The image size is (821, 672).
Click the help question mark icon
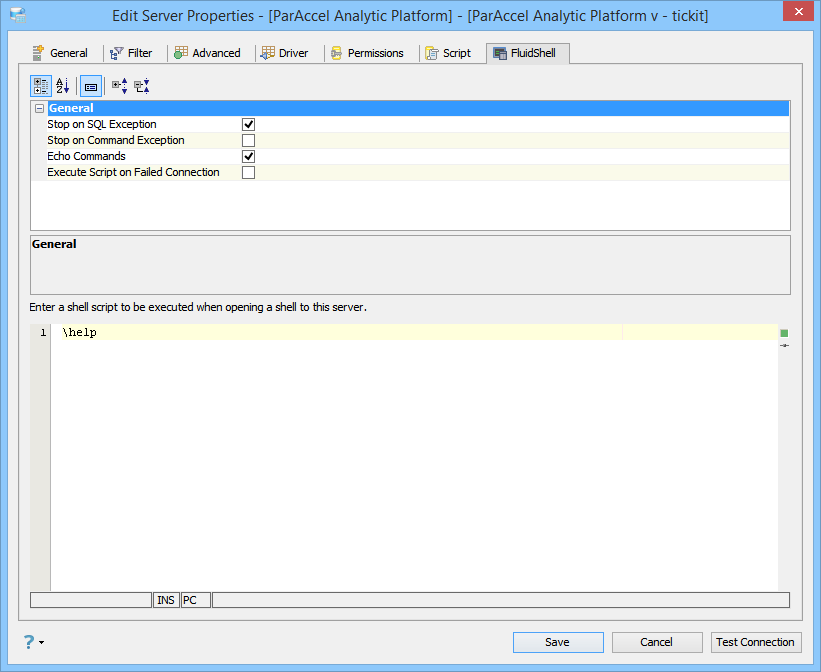[29, 642]
